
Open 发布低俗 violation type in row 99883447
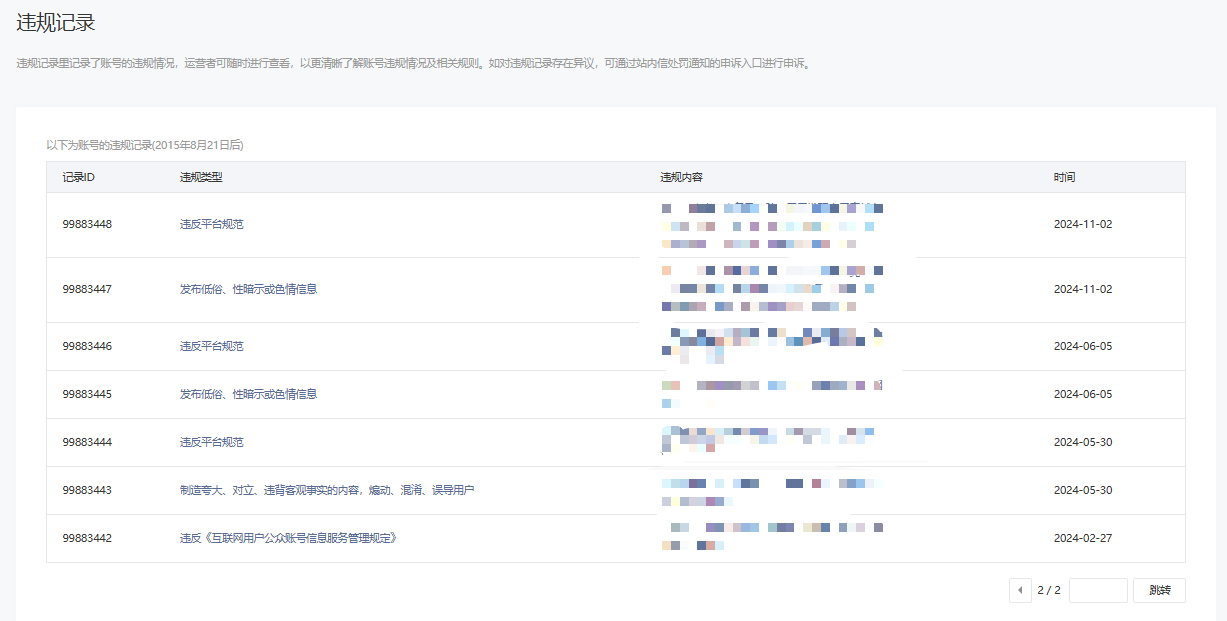point(248,289)
